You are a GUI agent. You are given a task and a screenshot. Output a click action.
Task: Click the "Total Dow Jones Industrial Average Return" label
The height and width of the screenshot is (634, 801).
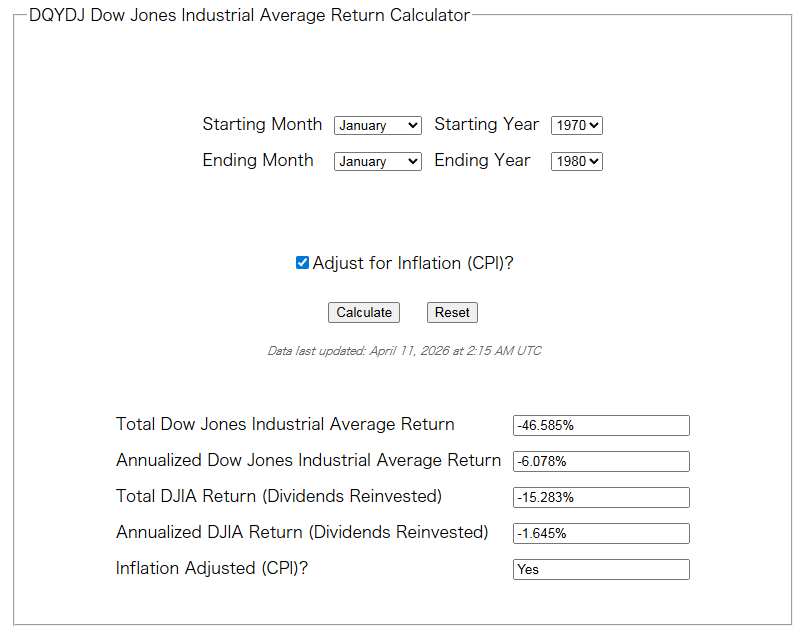click(x=285, y=424)
